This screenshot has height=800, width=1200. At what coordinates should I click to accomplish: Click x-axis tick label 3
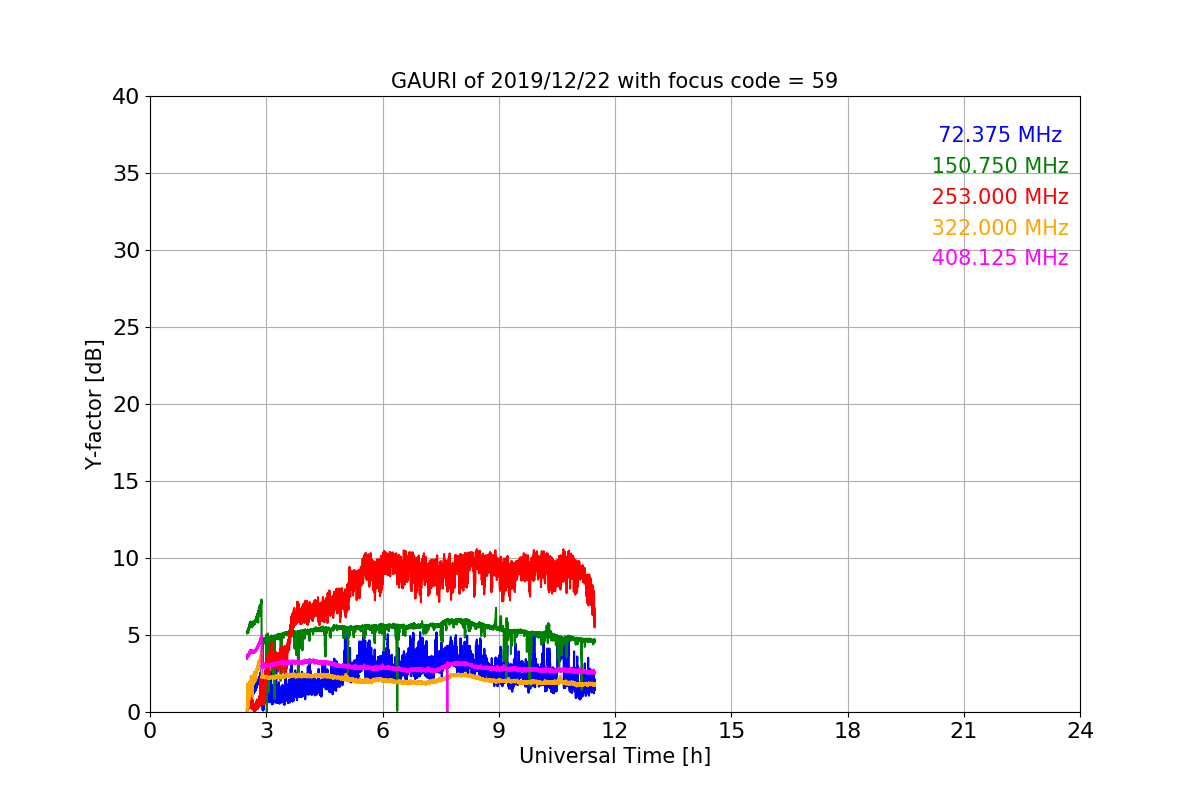click(x=266, y=731)
